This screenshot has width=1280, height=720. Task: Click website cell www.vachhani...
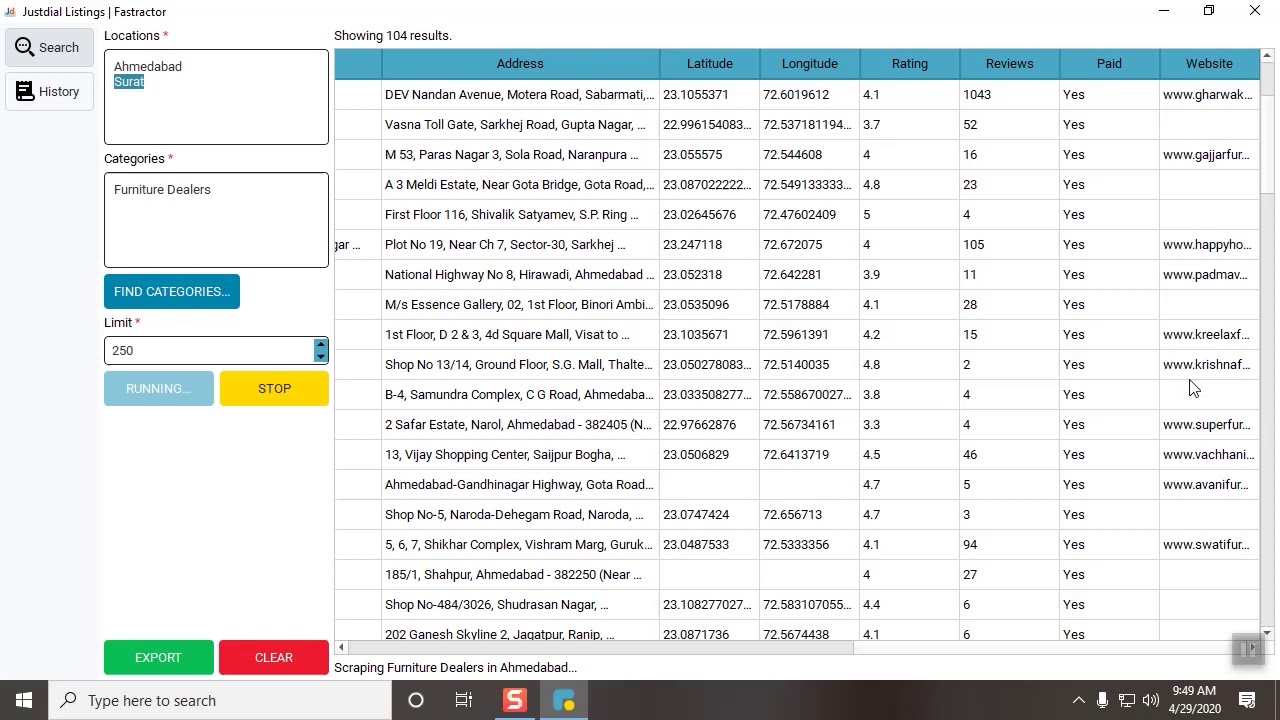(1209, 454)
